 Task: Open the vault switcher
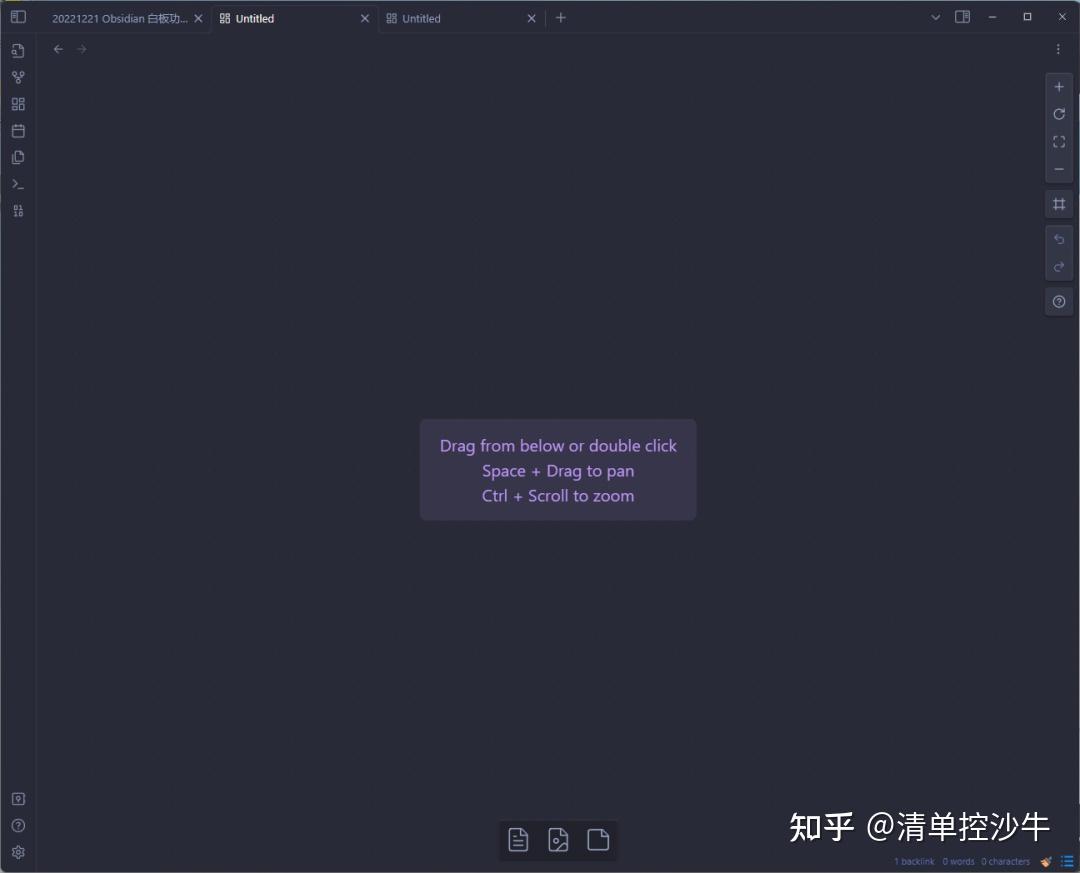coord(18,798)
